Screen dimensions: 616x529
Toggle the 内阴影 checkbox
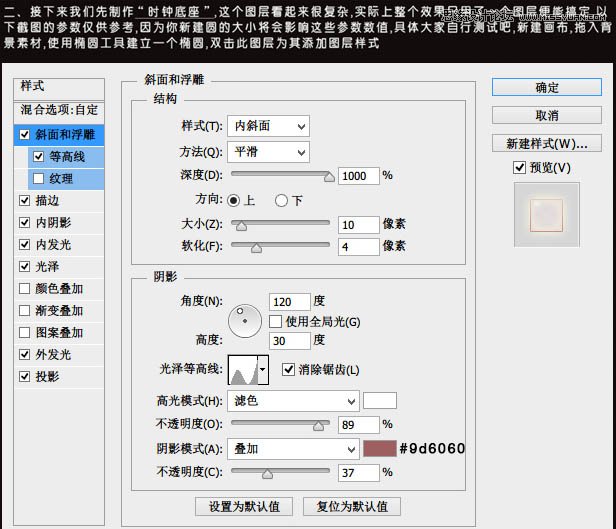point(24,223)
